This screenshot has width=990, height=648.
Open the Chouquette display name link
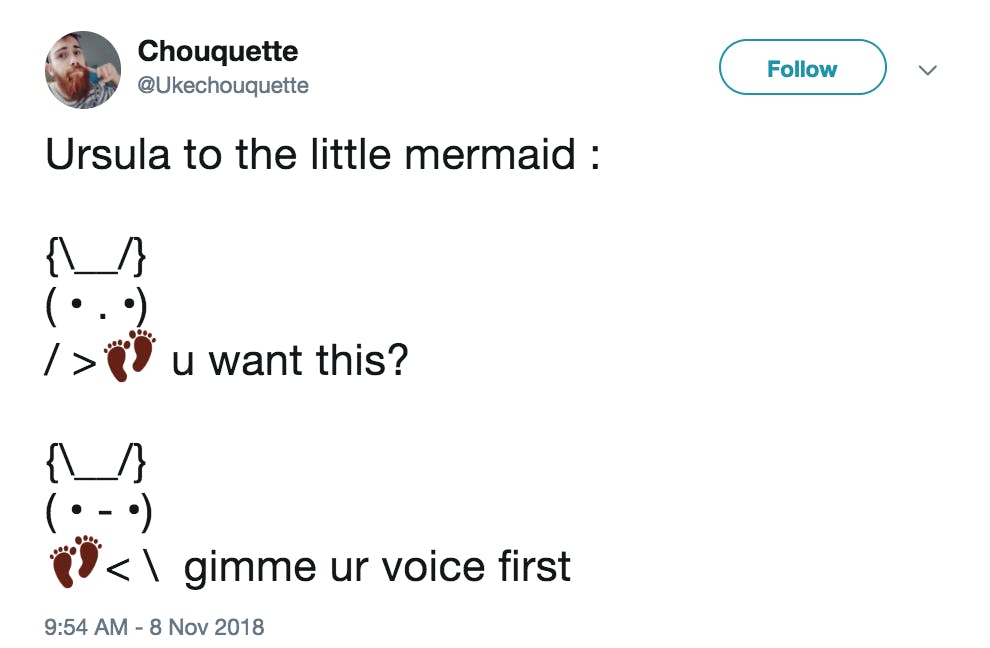coord(217,51)
